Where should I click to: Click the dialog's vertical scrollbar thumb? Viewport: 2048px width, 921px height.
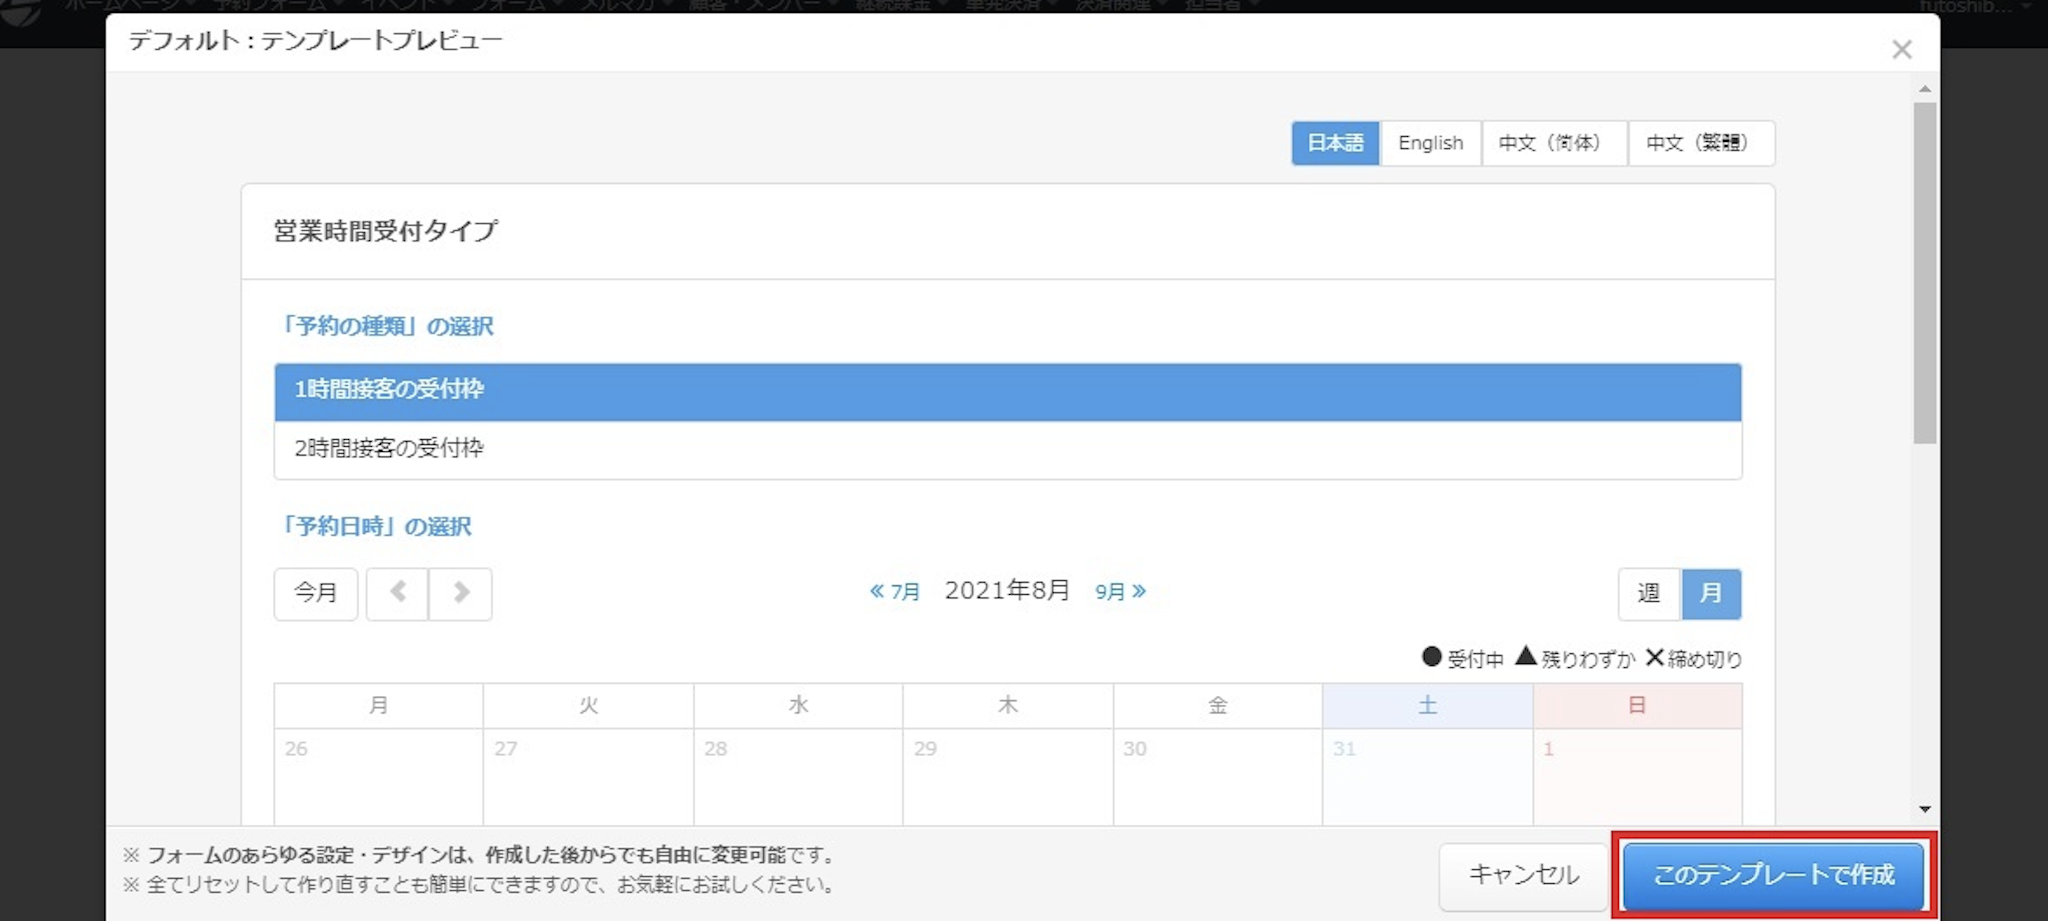pyautogui.click(x=1924, y=270)
